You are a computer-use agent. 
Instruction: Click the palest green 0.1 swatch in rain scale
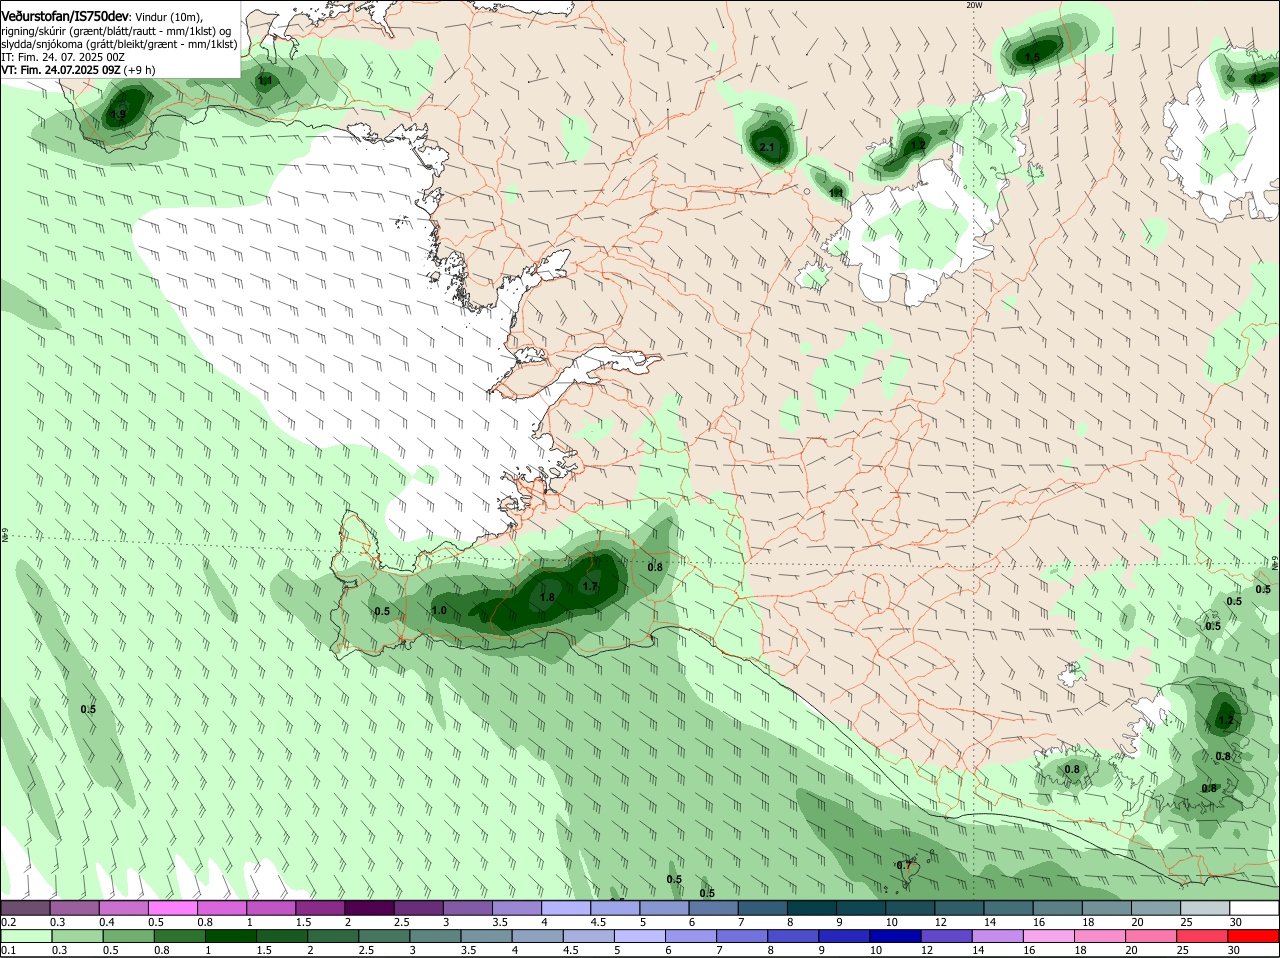(26, 936)
